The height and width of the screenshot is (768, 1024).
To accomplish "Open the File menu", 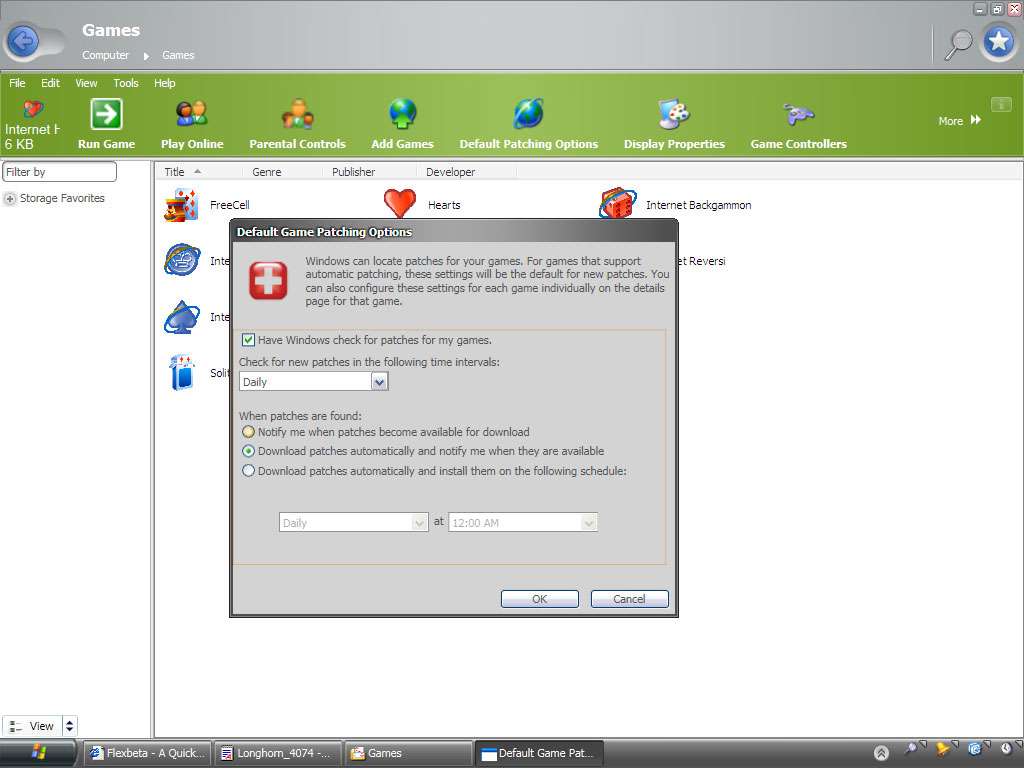I will tap(17, 83).
